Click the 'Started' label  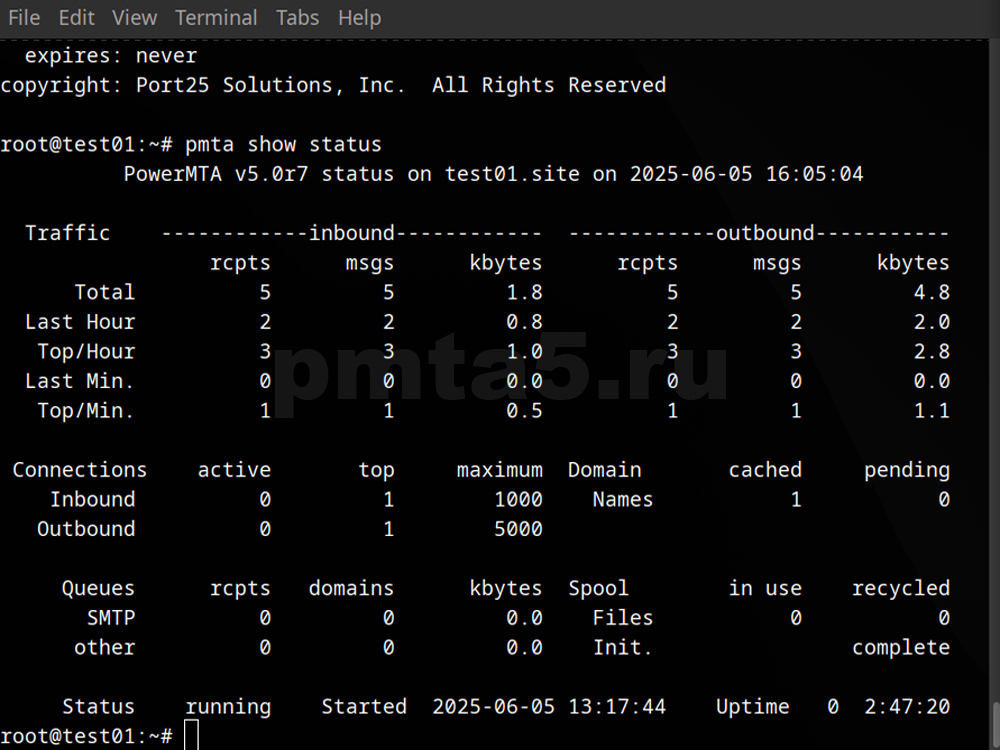(364, 707)
